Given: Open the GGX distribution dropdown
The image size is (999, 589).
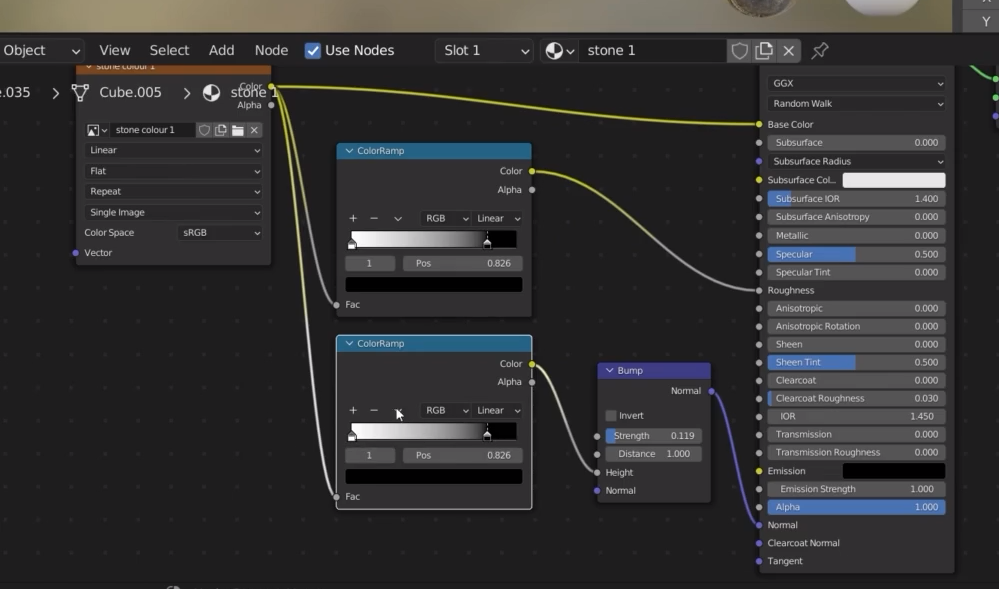Looking at the screenshot, I should pos(856,84).
